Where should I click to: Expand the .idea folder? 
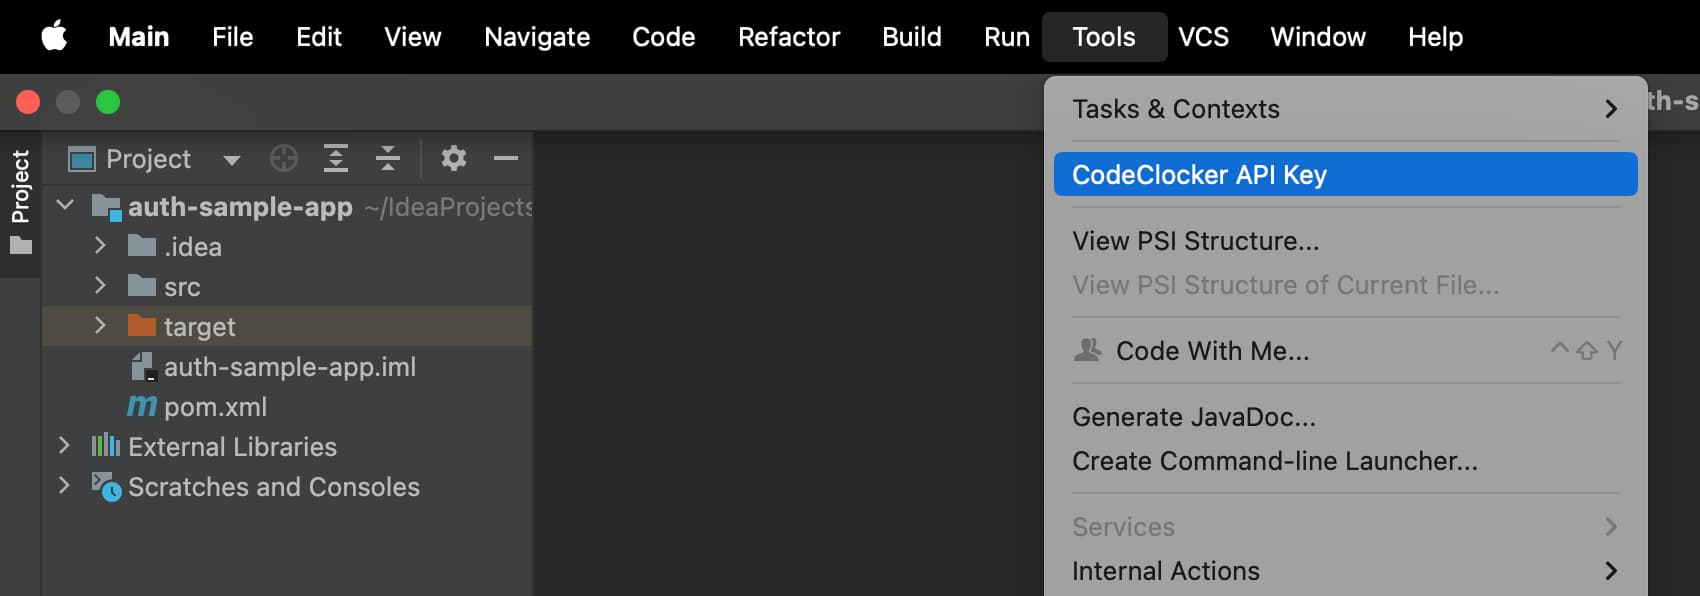100,246
